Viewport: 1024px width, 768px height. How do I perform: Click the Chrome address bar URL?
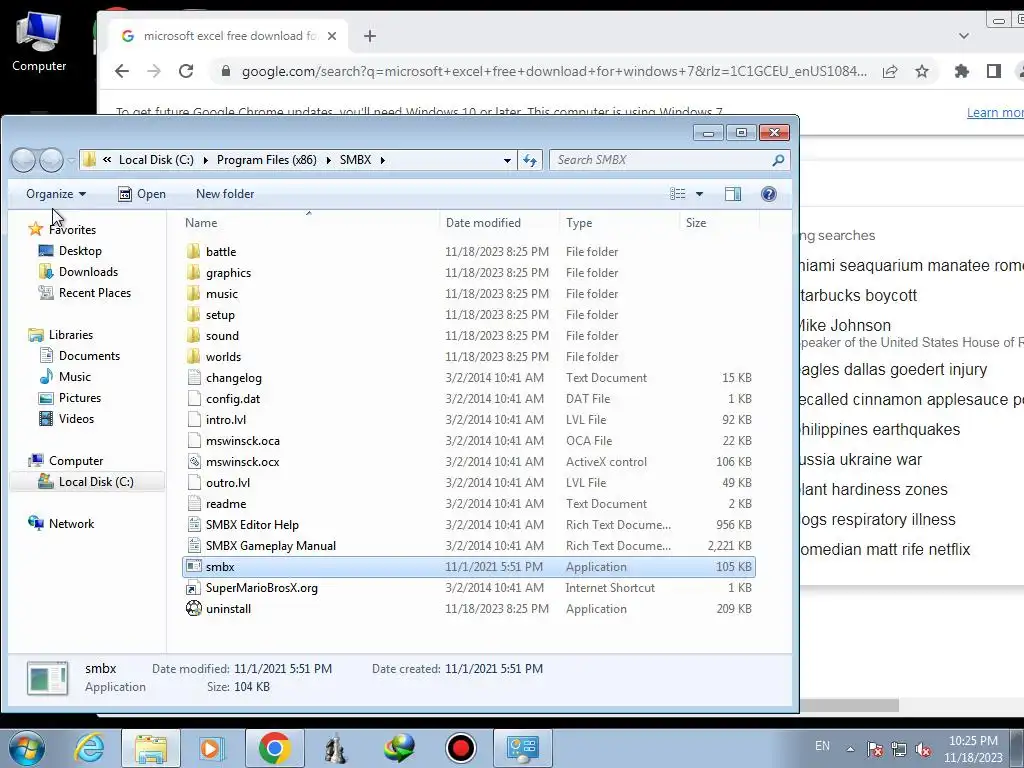(x=554, y=71)
